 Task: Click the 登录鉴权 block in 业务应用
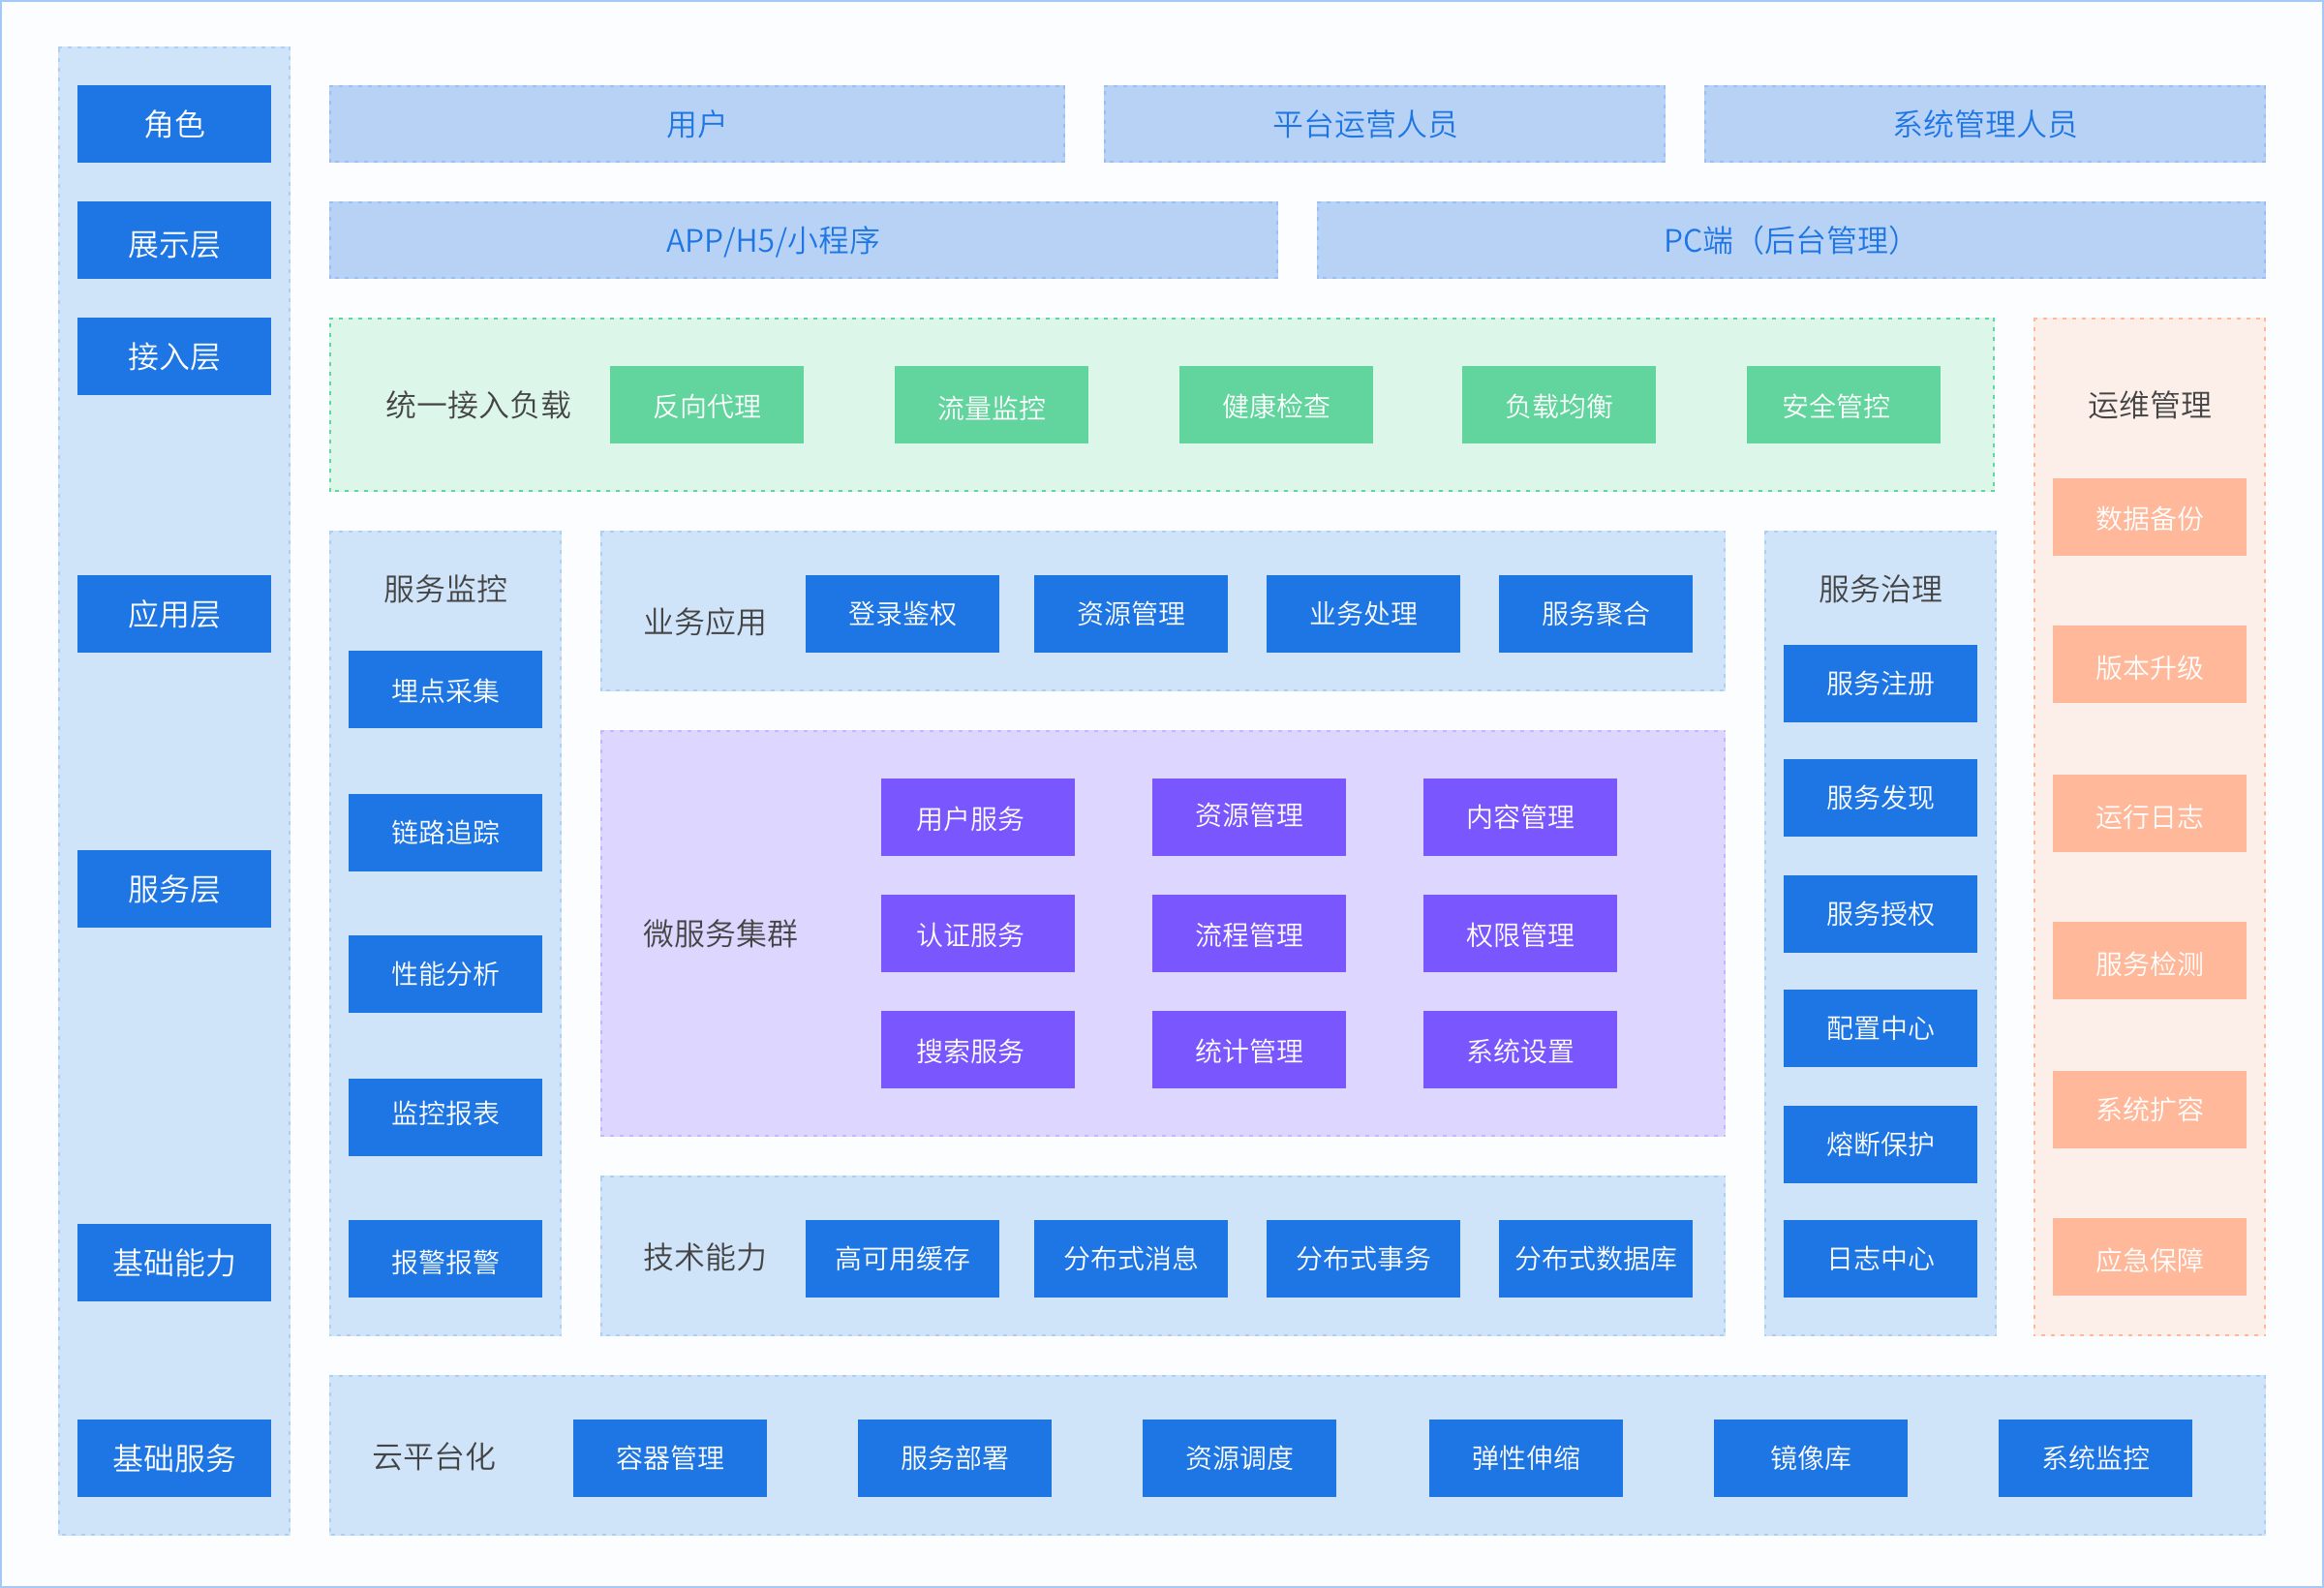[x=902, y=614]
